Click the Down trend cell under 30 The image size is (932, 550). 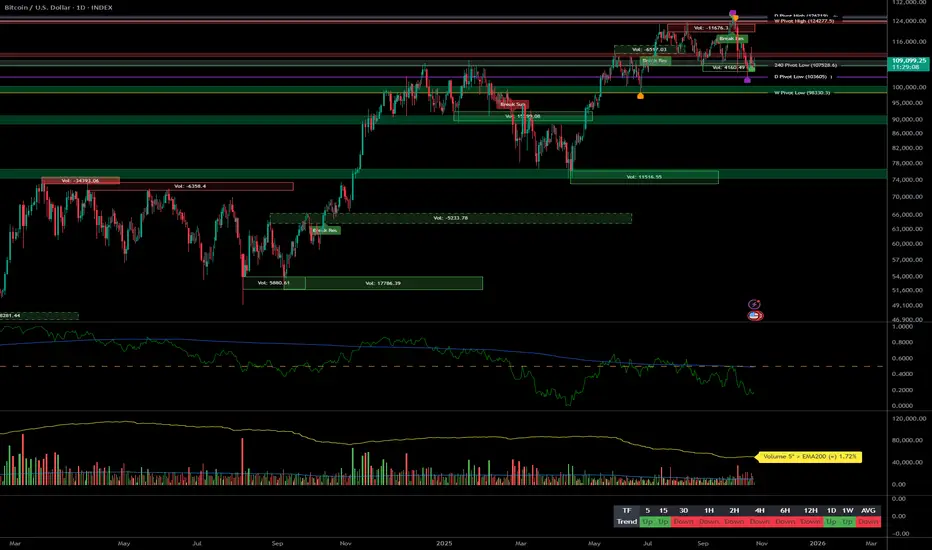coord(684,521)
